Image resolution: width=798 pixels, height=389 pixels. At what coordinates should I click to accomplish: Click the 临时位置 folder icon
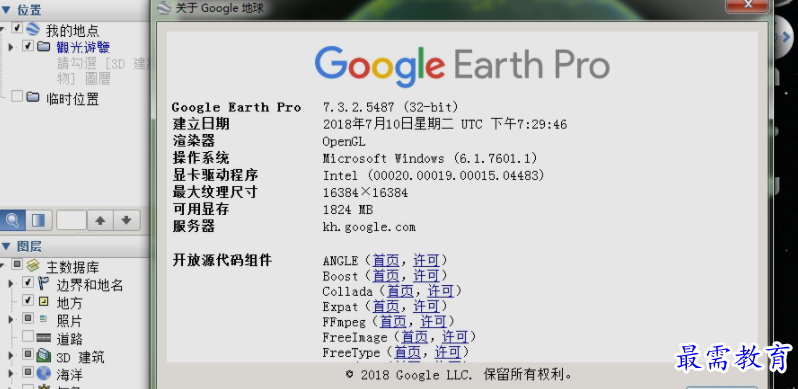[x=33, y=97]
